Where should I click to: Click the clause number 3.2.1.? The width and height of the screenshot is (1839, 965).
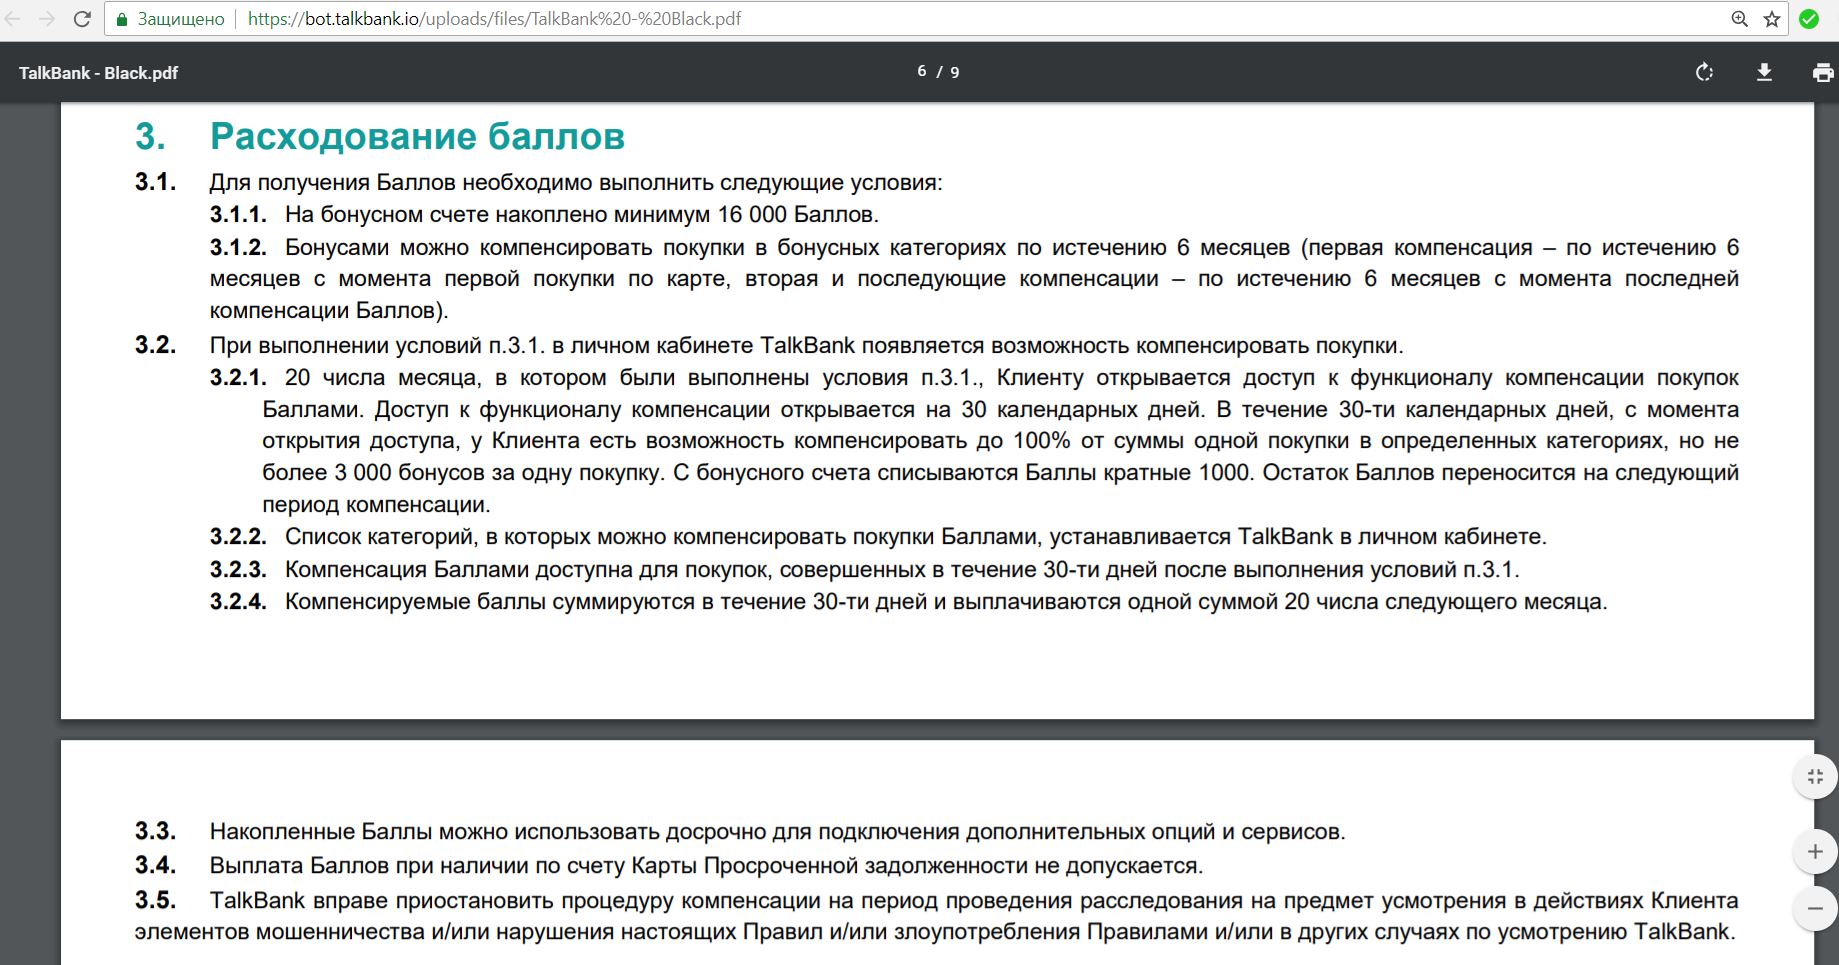click(238, 378)
